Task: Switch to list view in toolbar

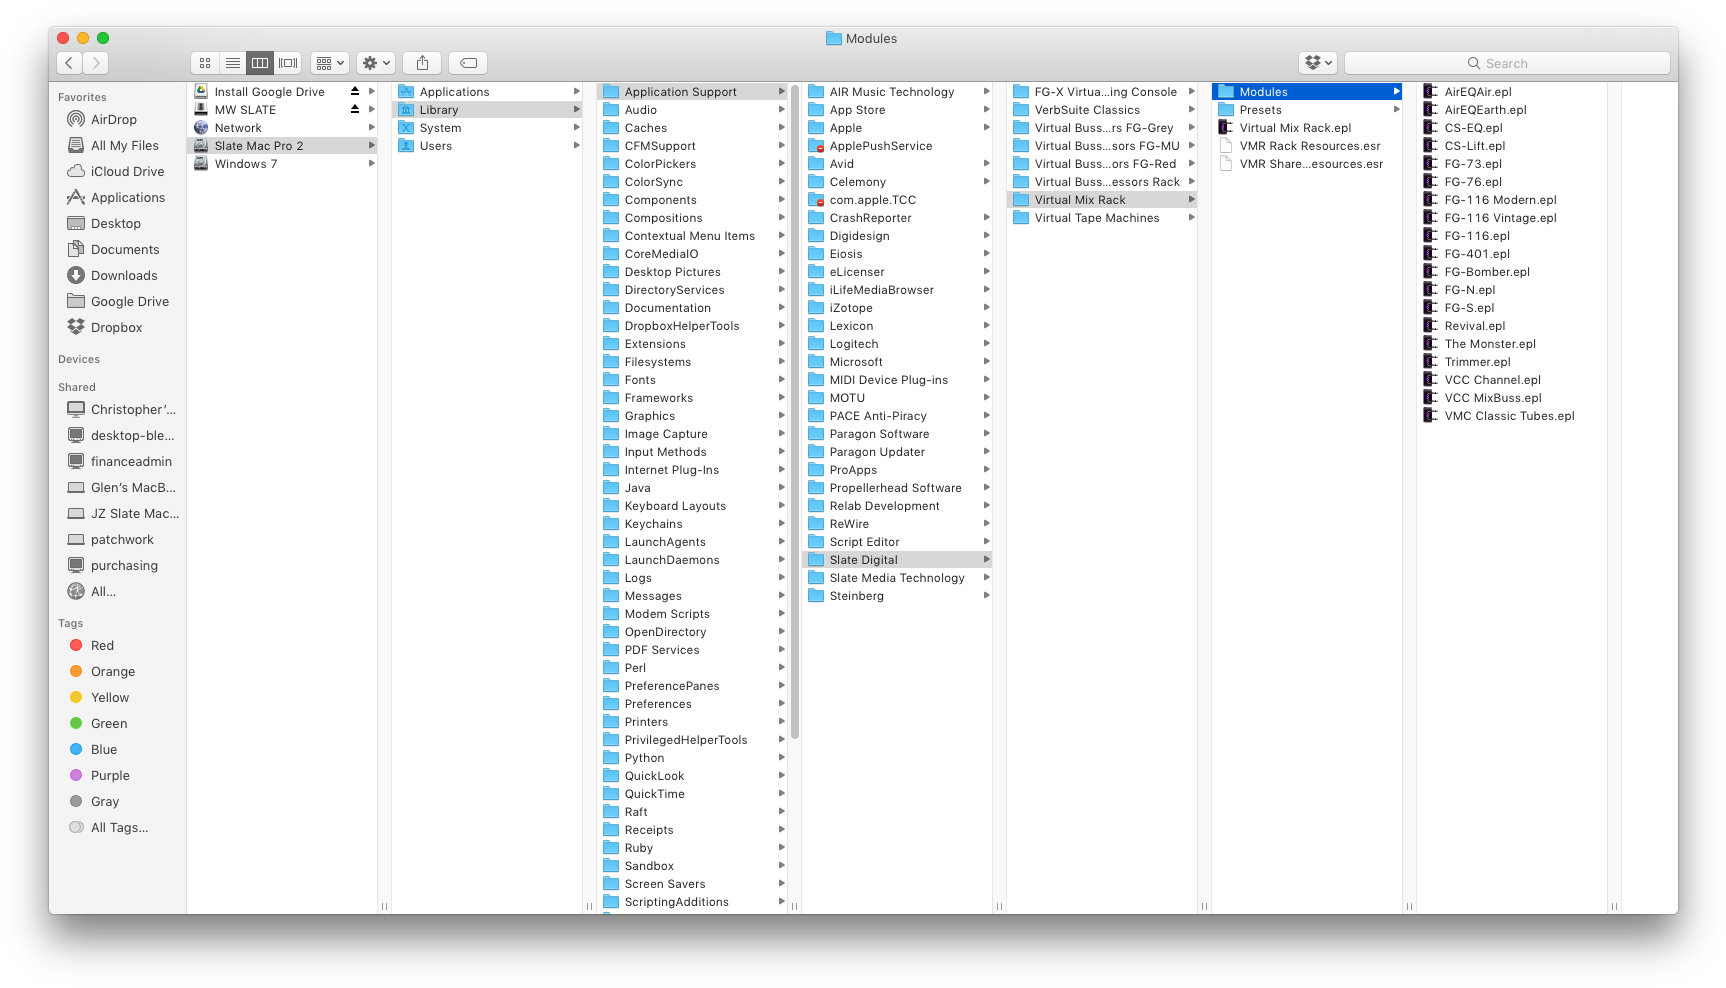Action: click(233, 63)
